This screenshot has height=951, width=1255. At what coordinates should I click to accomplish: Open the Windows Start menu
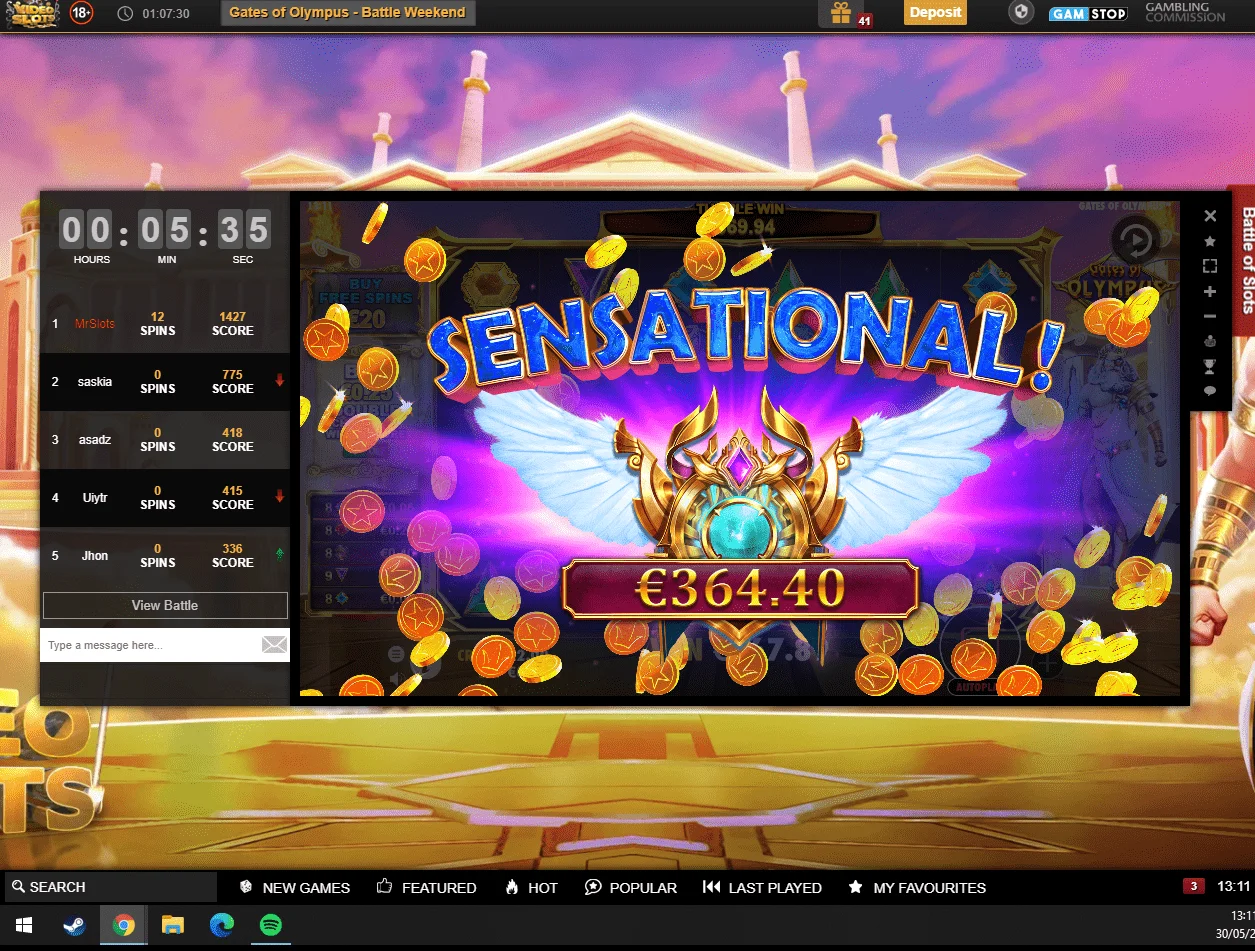coord(23,925)
